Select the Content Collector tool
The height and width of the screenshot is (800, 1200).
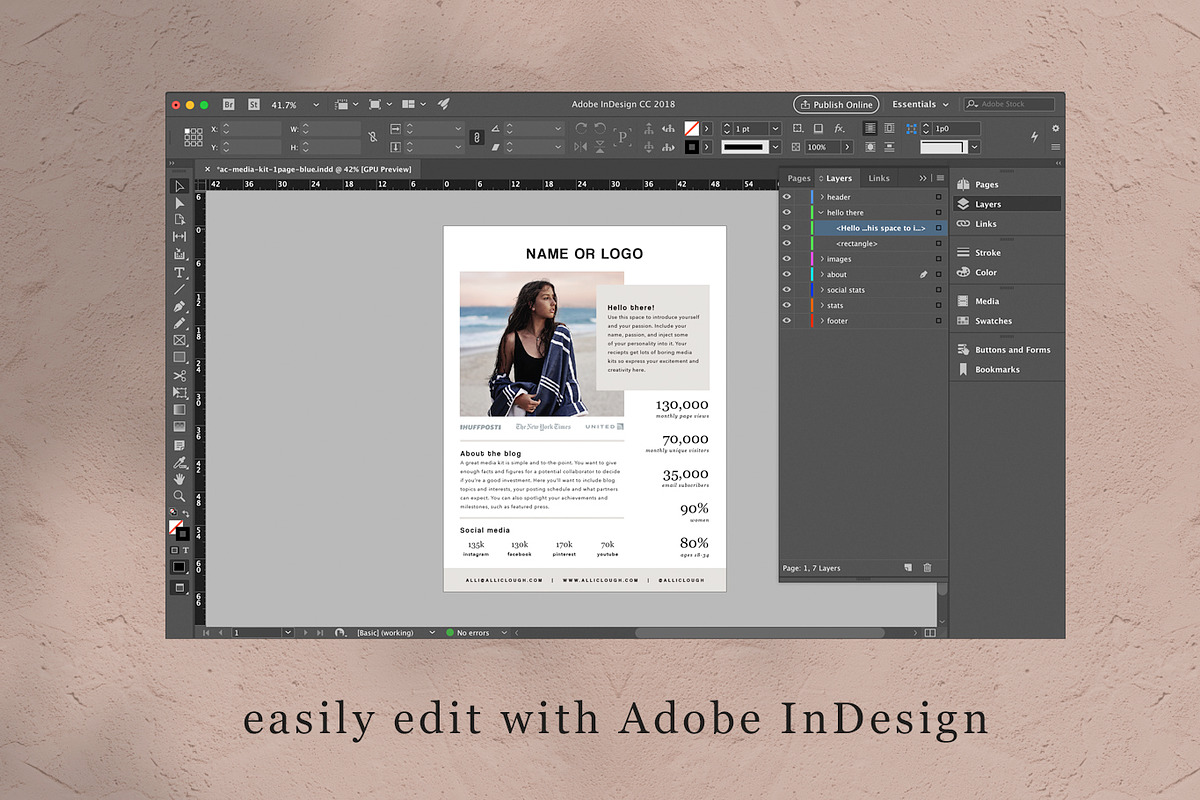pyautogui.click(x=180, y=254)
